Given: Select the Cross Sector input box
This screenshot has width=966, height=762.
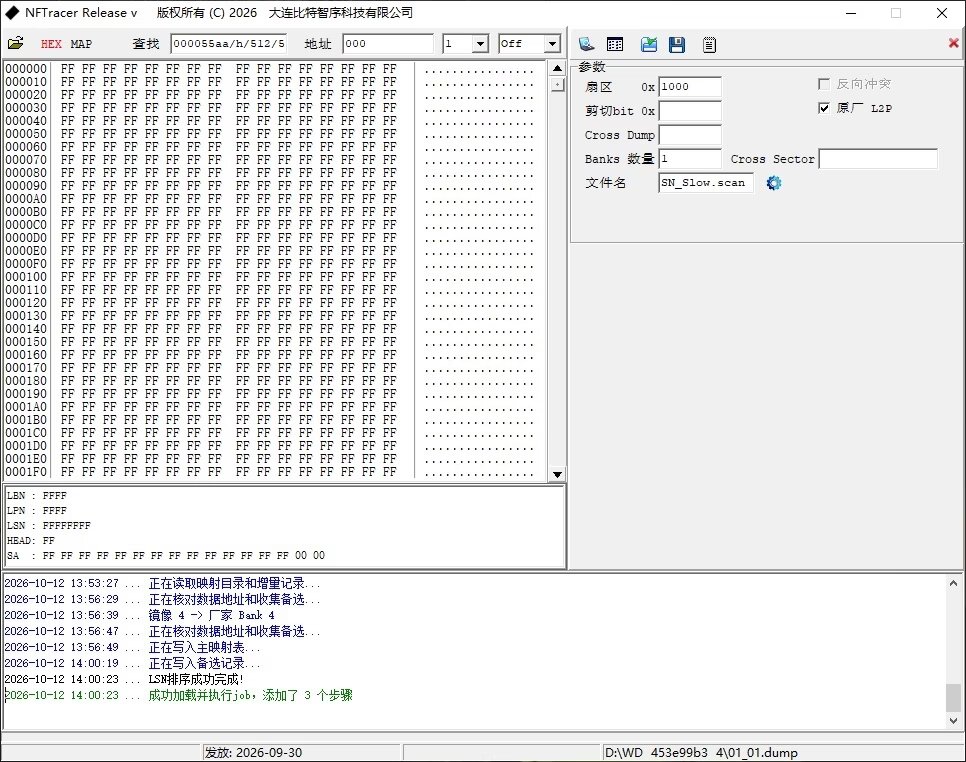Looking at the screenshot, I should click(x=879, y=159).
